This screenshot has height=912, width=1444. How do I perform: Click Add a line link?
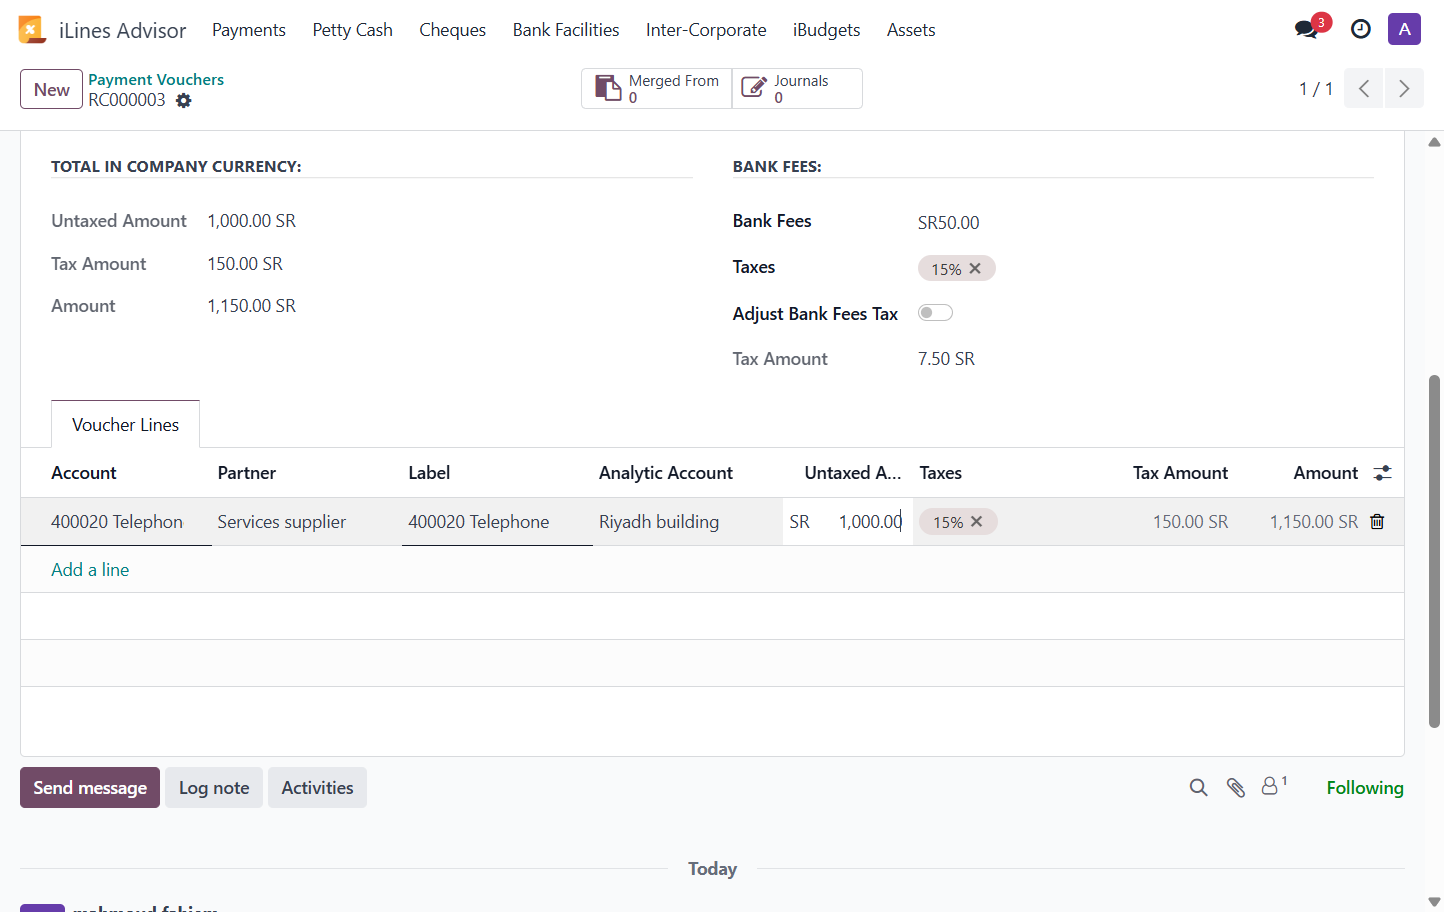tap(90, 570)
